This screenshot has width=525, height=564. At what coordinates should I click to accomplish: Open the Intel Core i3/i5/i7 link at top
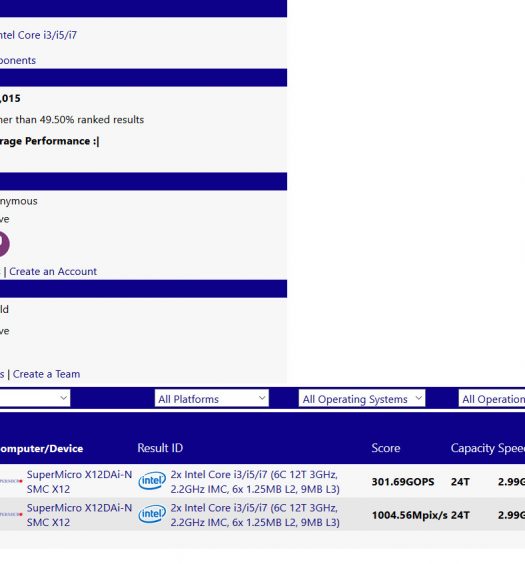pos(38,35)
